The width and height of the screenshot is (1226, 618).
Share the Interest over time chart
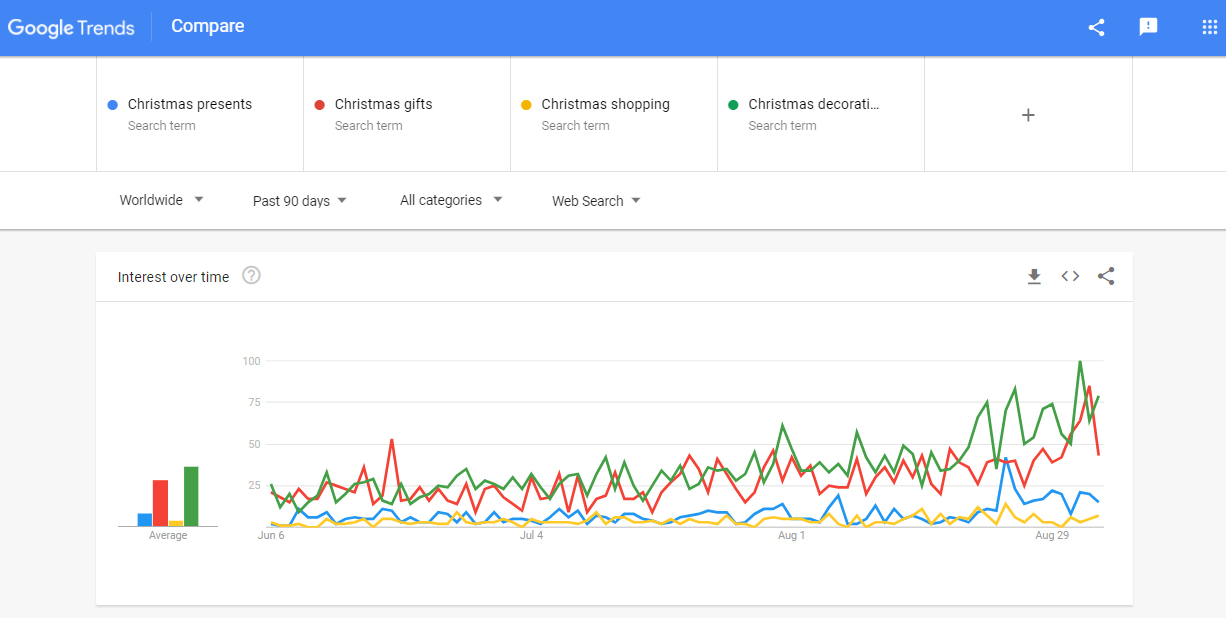pos(1106,277)
